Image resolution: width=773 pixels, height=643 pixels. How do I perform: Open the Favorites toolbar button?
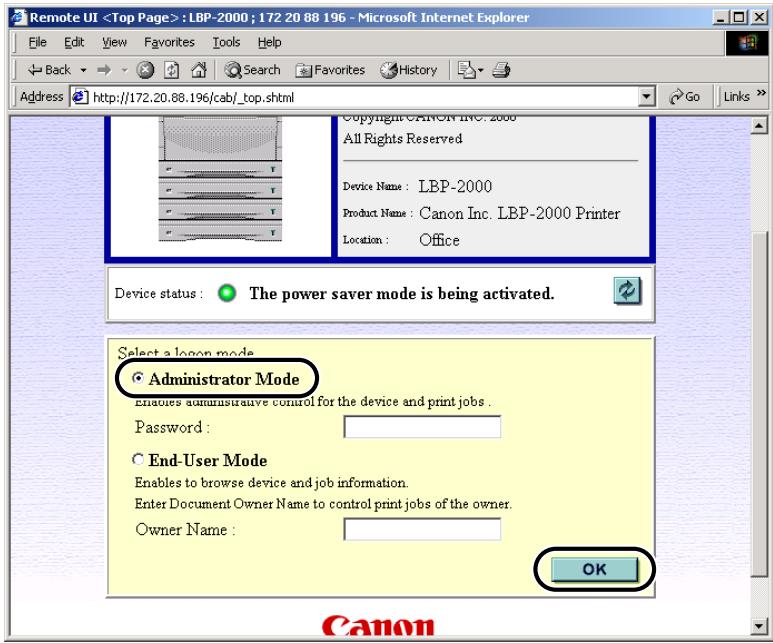point(330,70)
